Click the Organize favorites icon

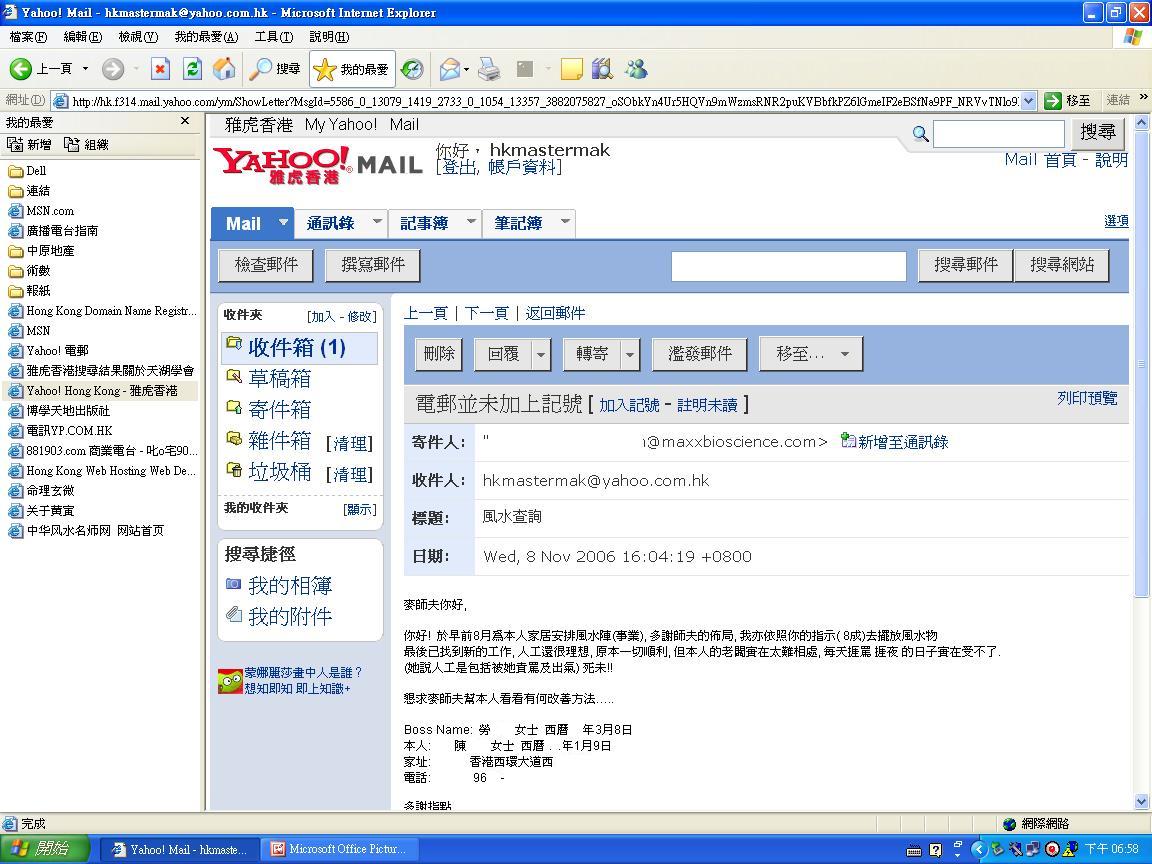71,144
